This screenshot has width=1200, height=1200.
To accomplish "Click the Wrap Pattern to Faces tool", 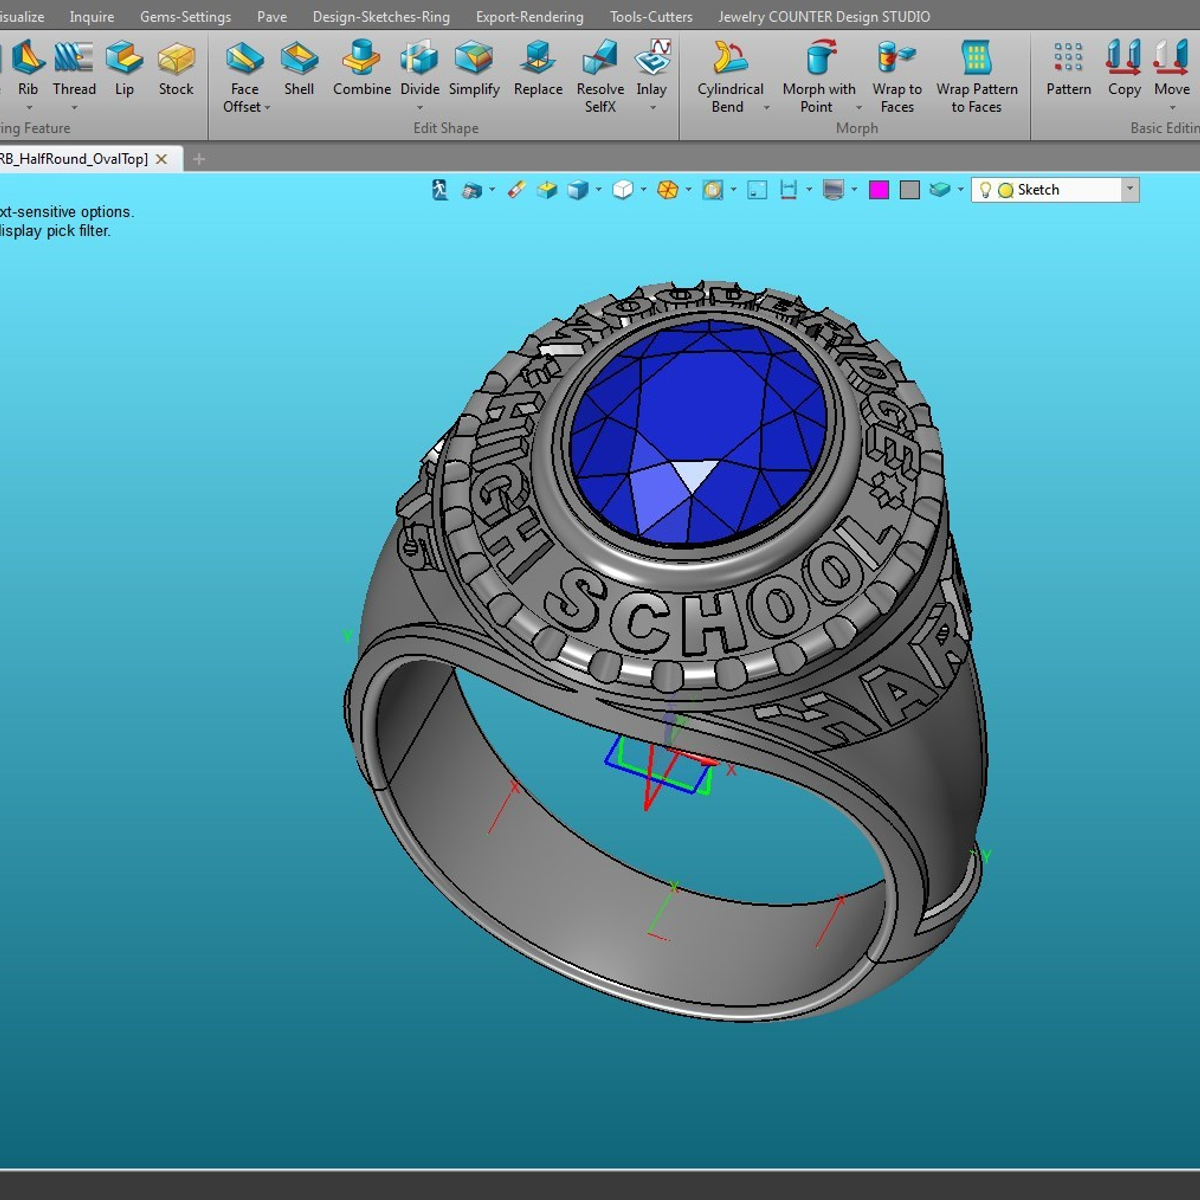I will (x=977, y=77).
